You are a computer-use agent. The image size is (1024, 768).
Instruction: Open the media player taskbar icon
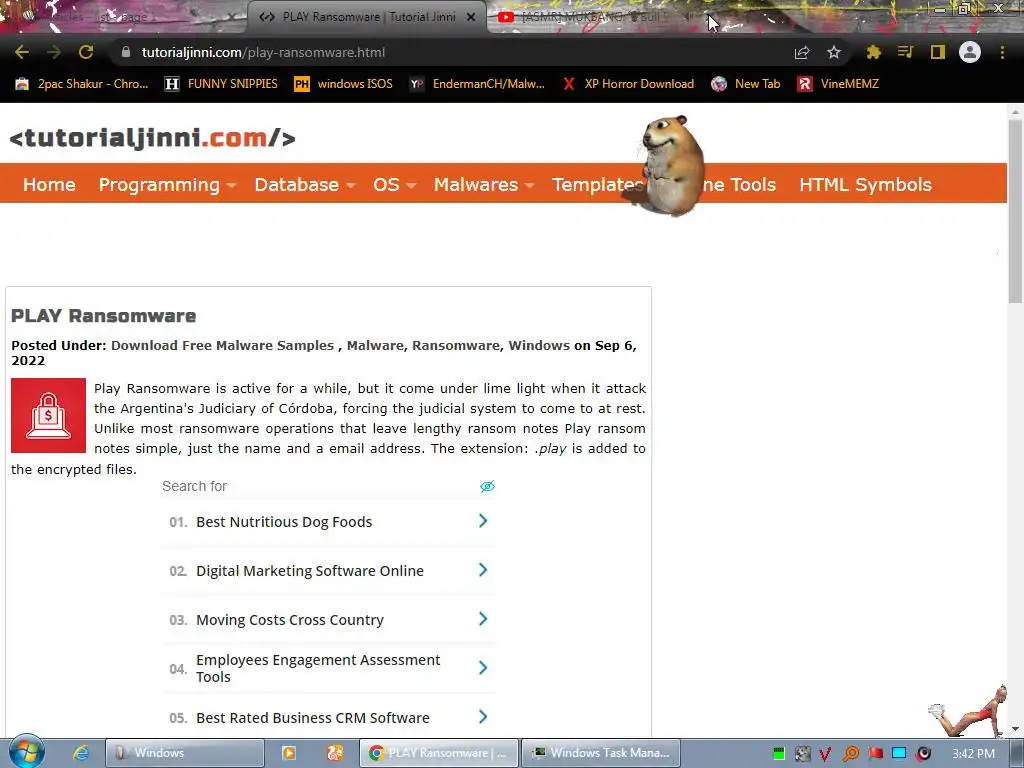tap(289, 753)
